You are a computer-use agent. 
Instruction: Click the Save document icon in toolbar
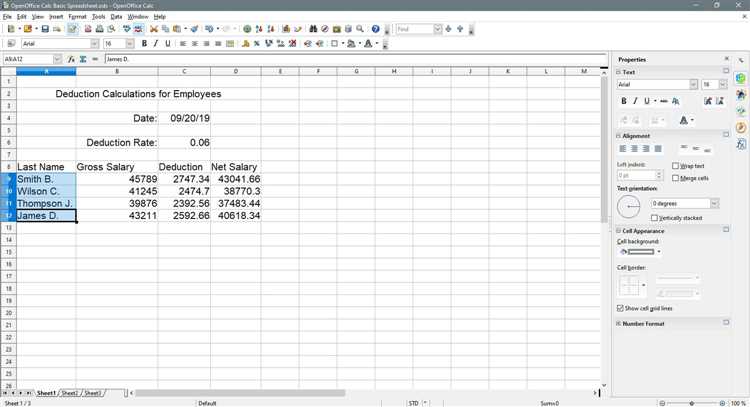[x=45, y=29]
